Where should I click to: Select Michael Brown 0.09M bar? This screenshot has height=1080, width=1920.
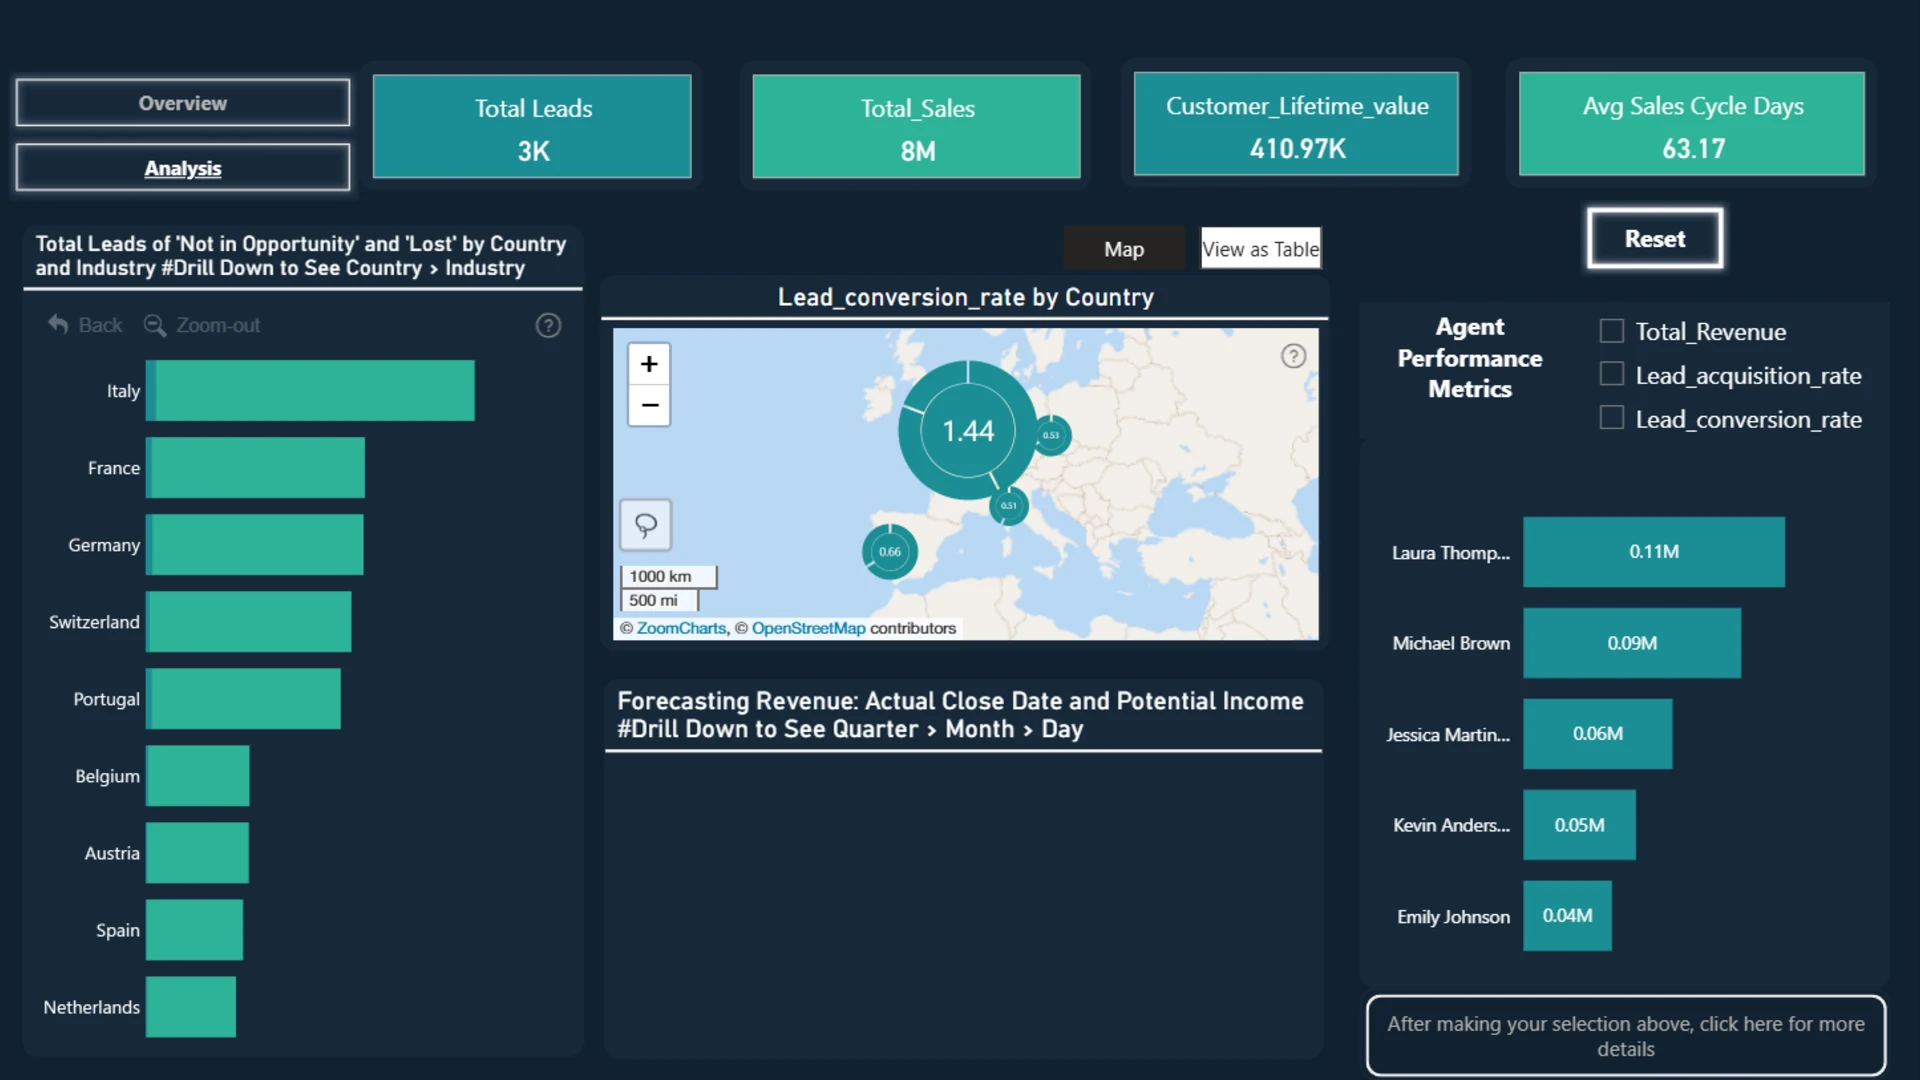[1632, 643]
